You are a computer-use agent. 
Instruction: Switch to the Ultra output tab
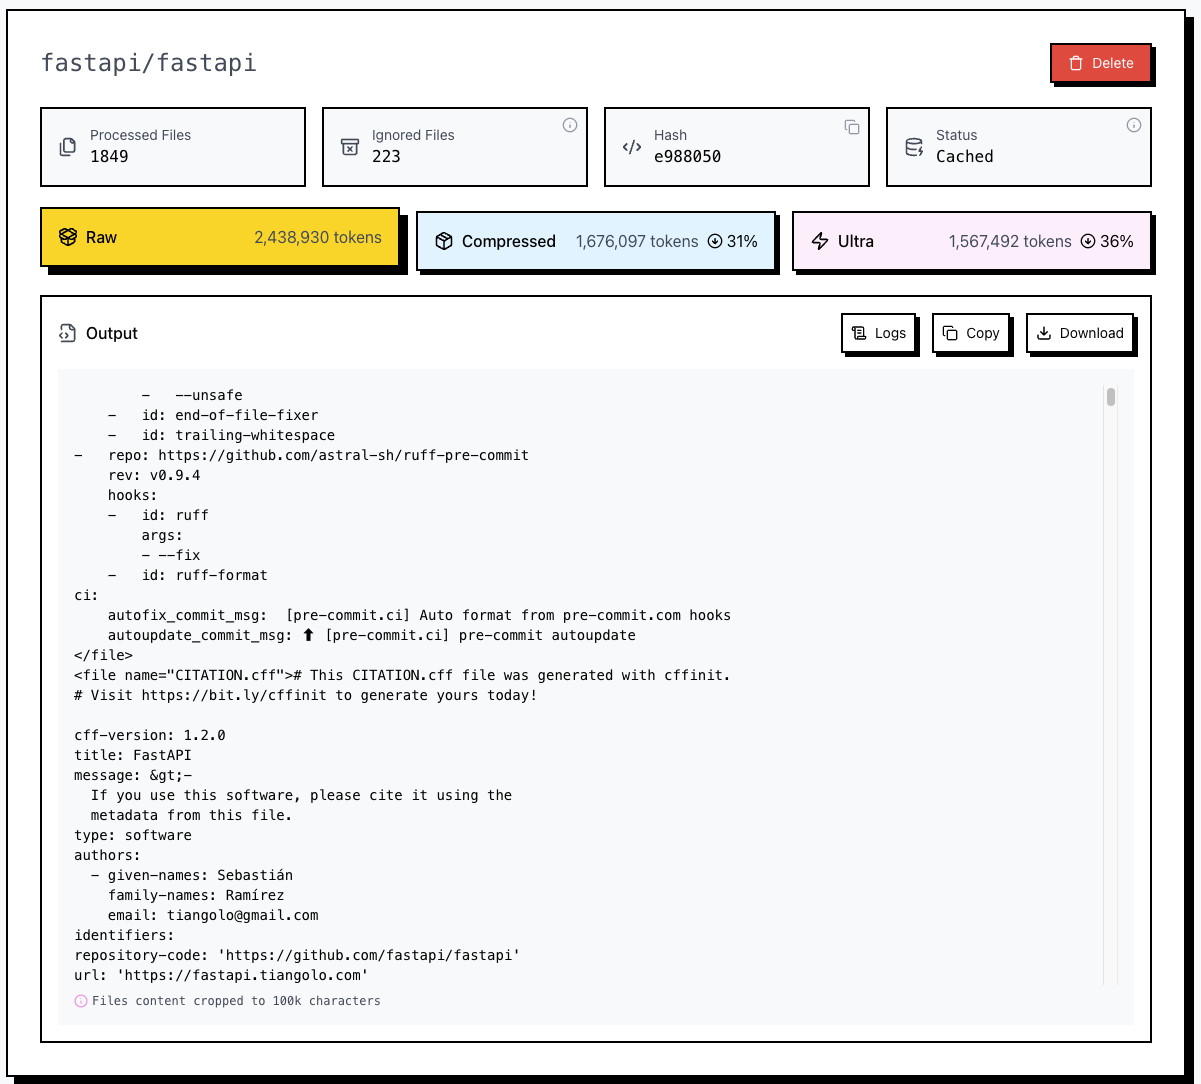[x=972, y=241]
